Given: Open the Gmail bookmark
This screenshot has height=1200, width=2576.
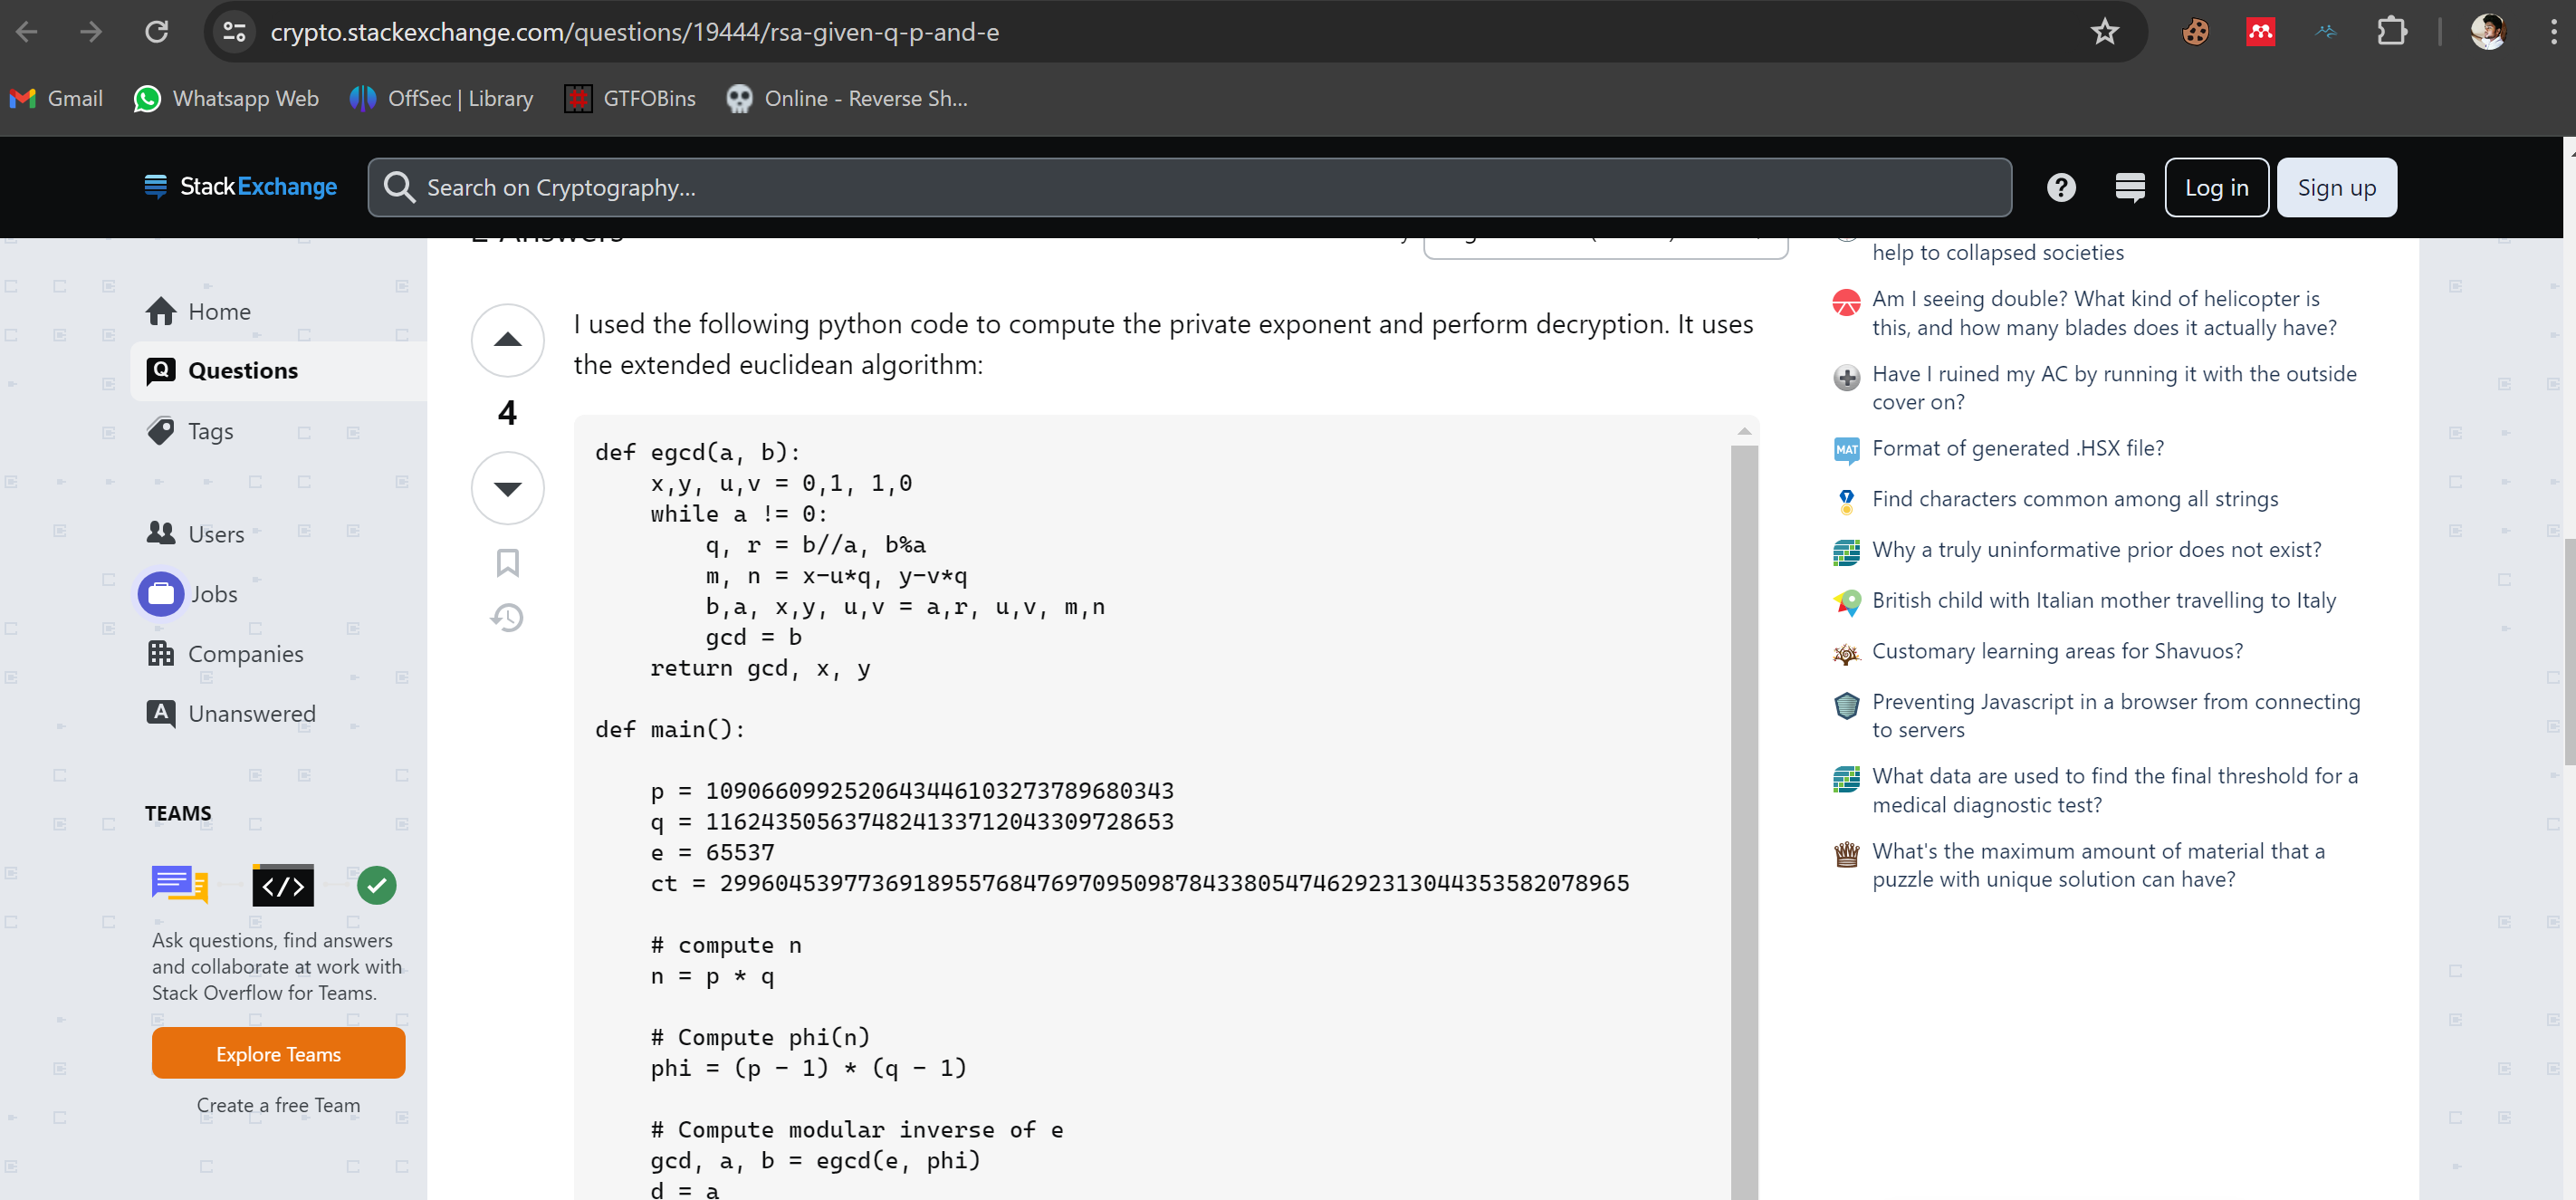Looking at the screenshot, I should click(x=56, y=99).
